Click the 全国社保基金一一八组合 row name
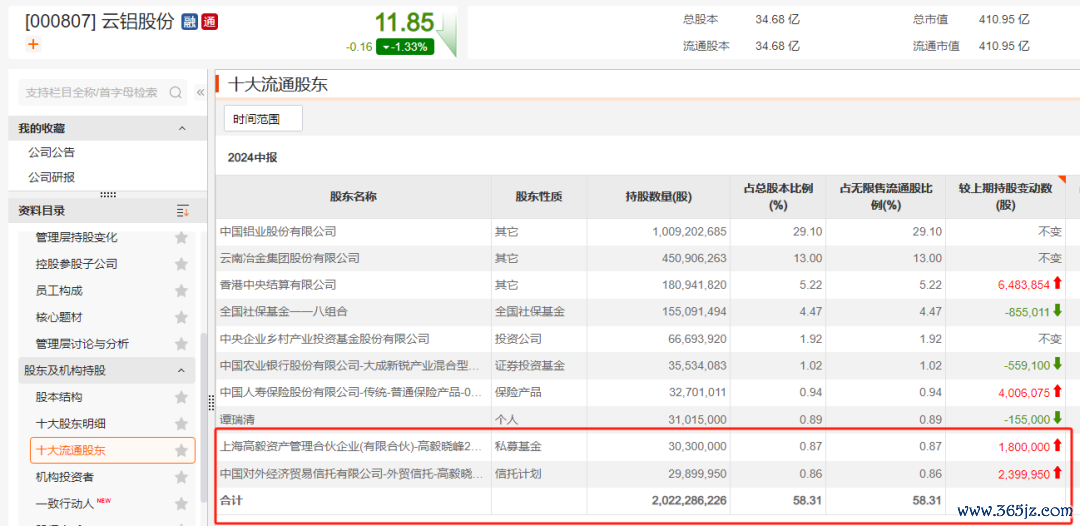1080x526 pixels. pos(283,311)
